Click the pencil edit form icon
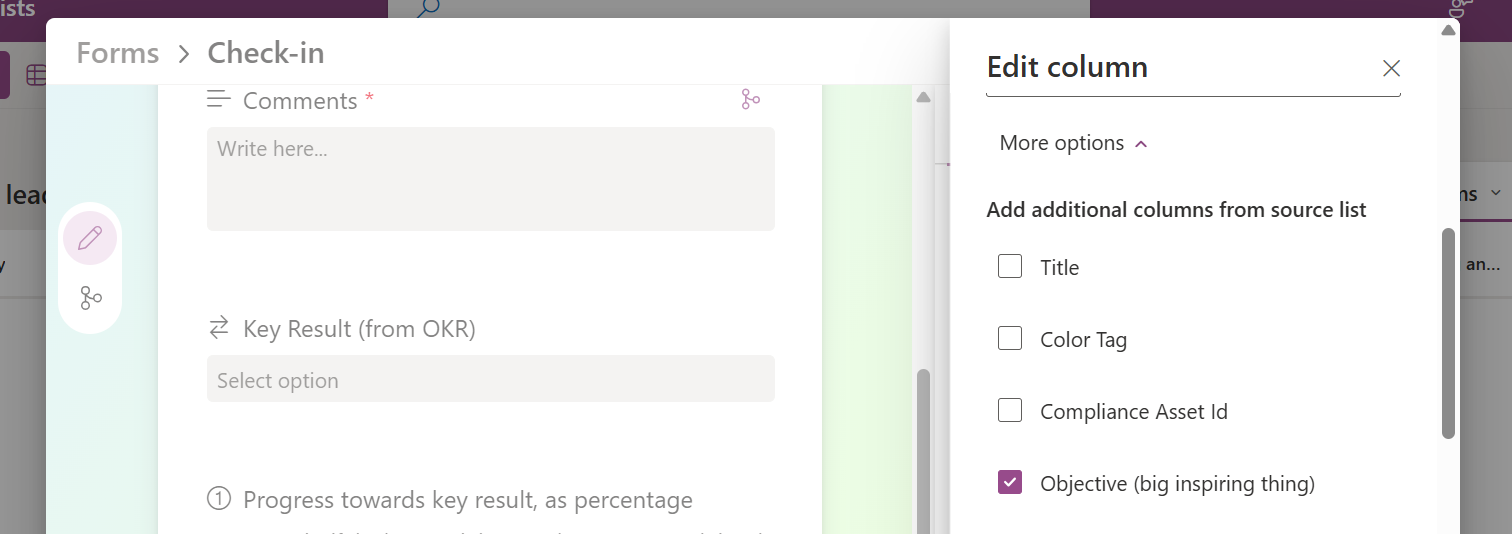The image size is (1512, 534). 90,238
